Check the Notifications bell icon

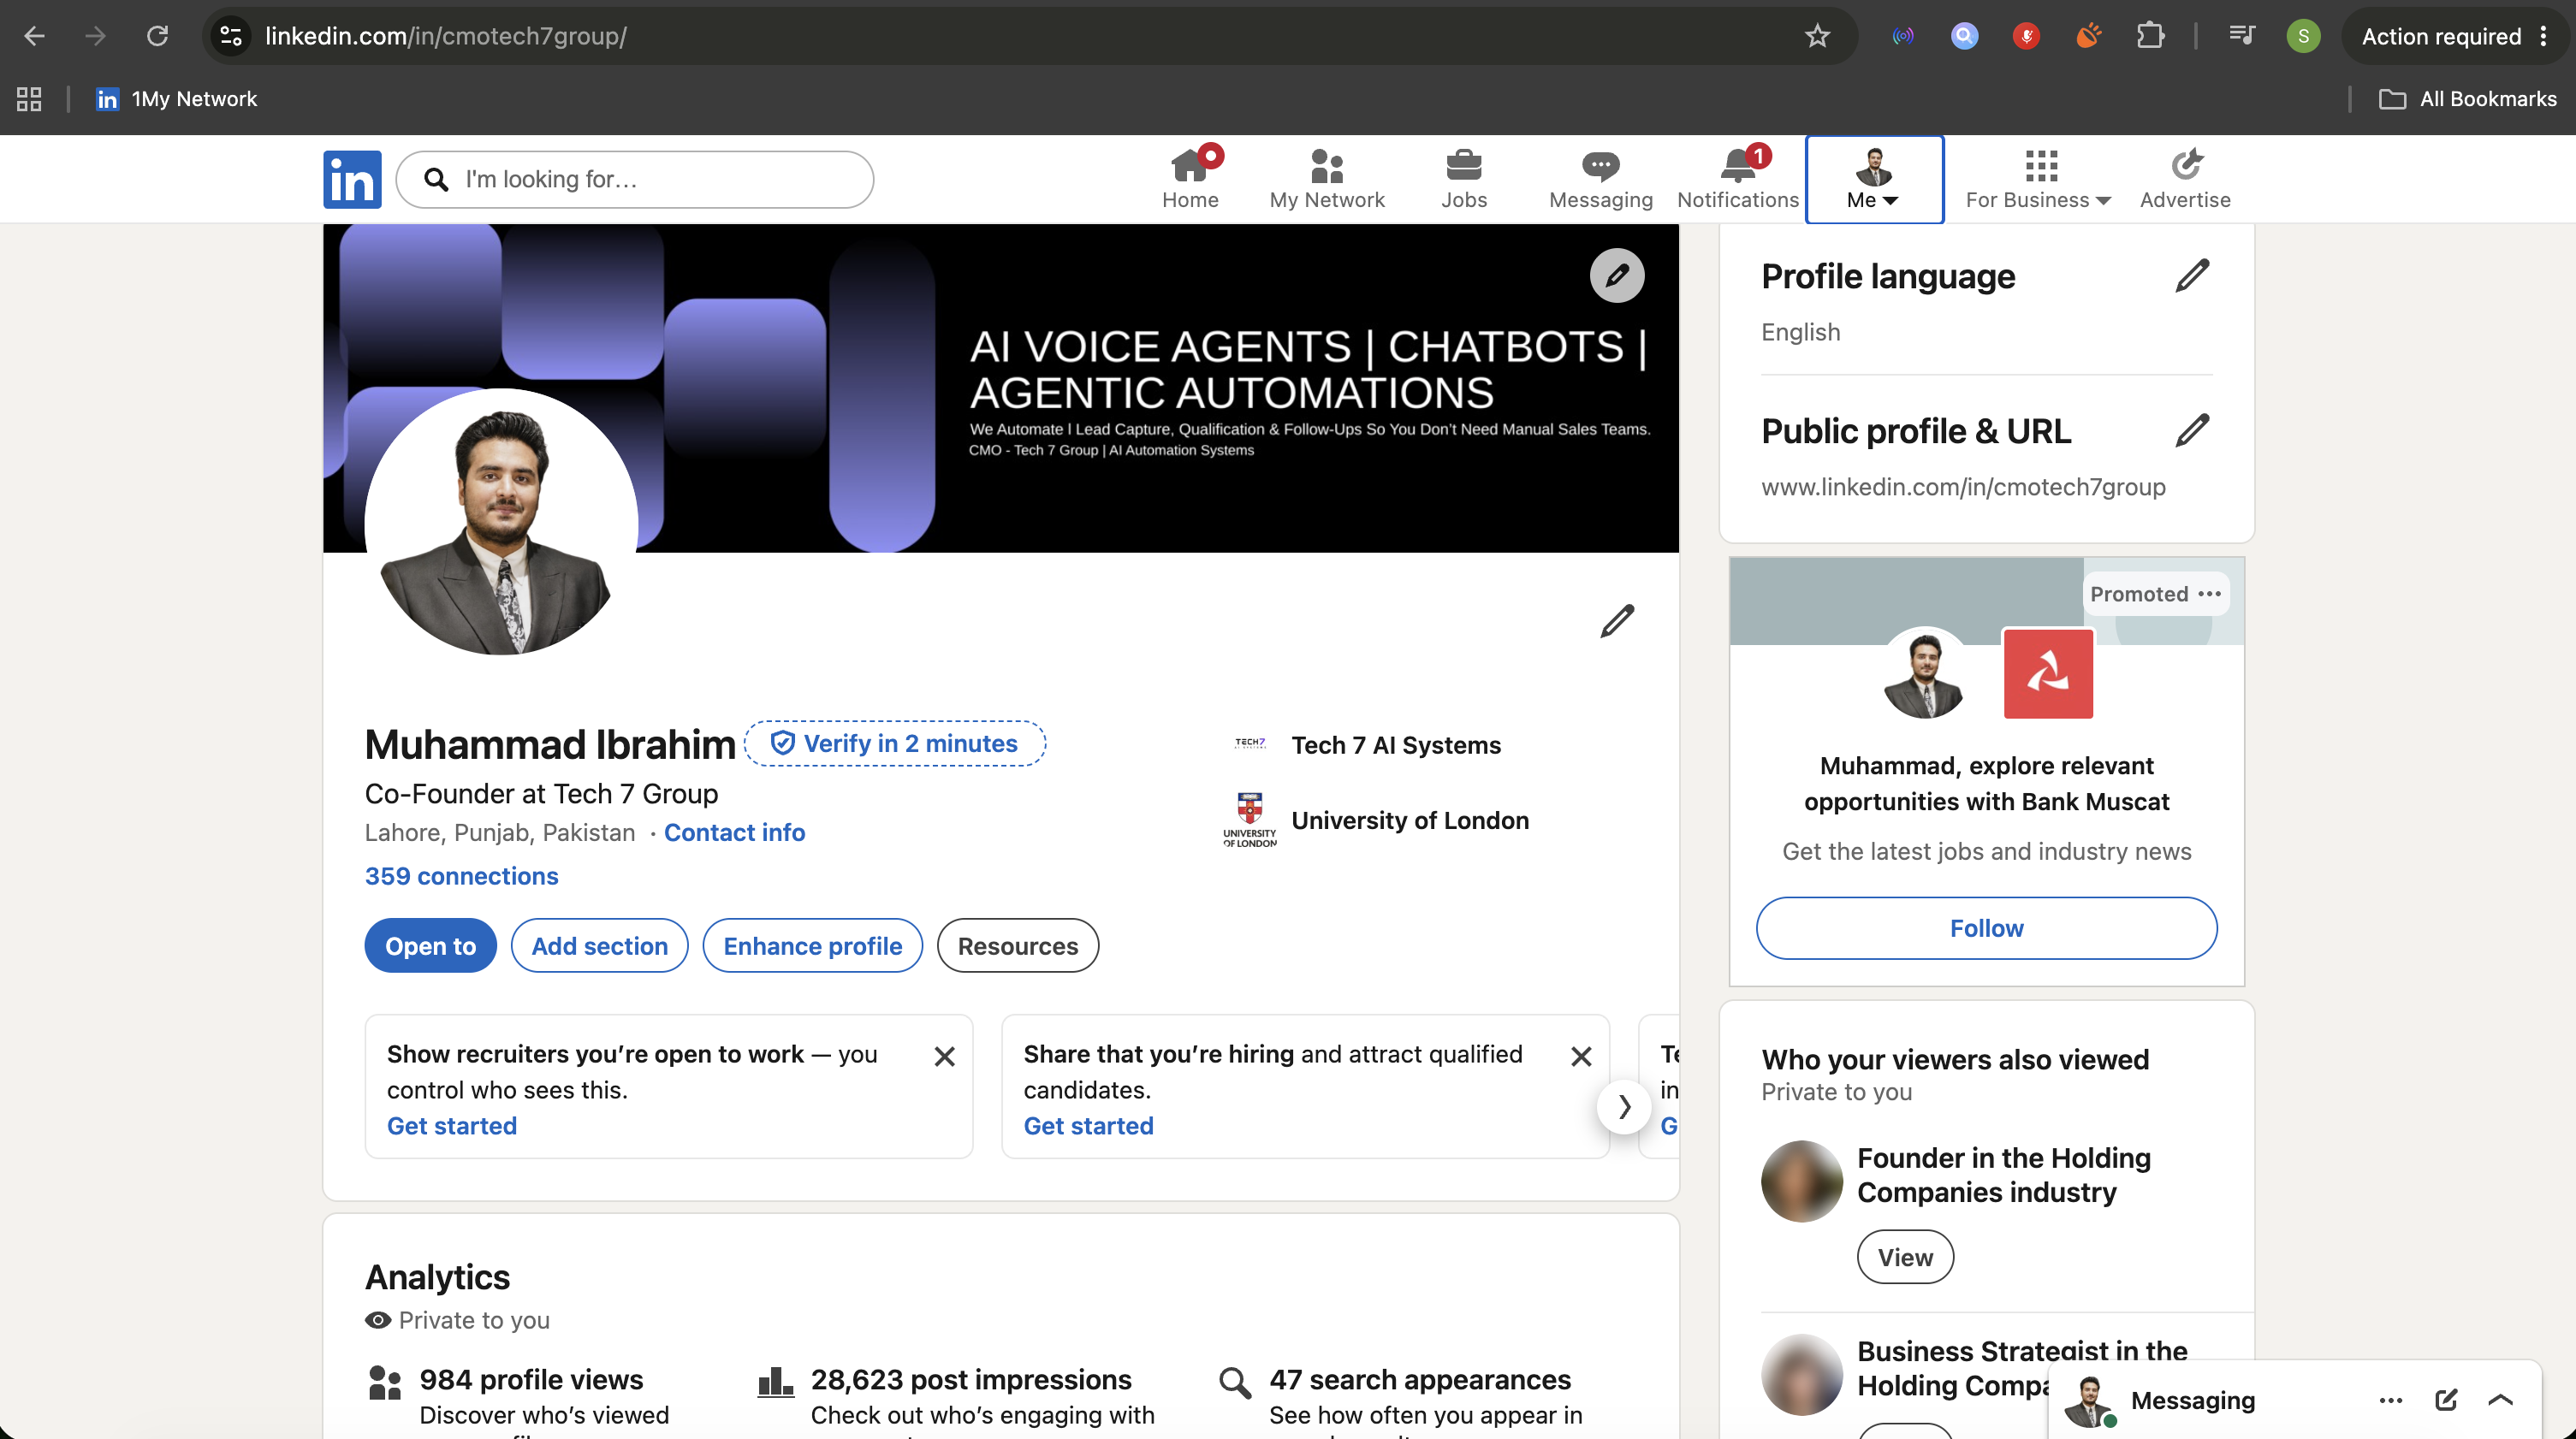pyautogui.click(x=1738, y=179)
